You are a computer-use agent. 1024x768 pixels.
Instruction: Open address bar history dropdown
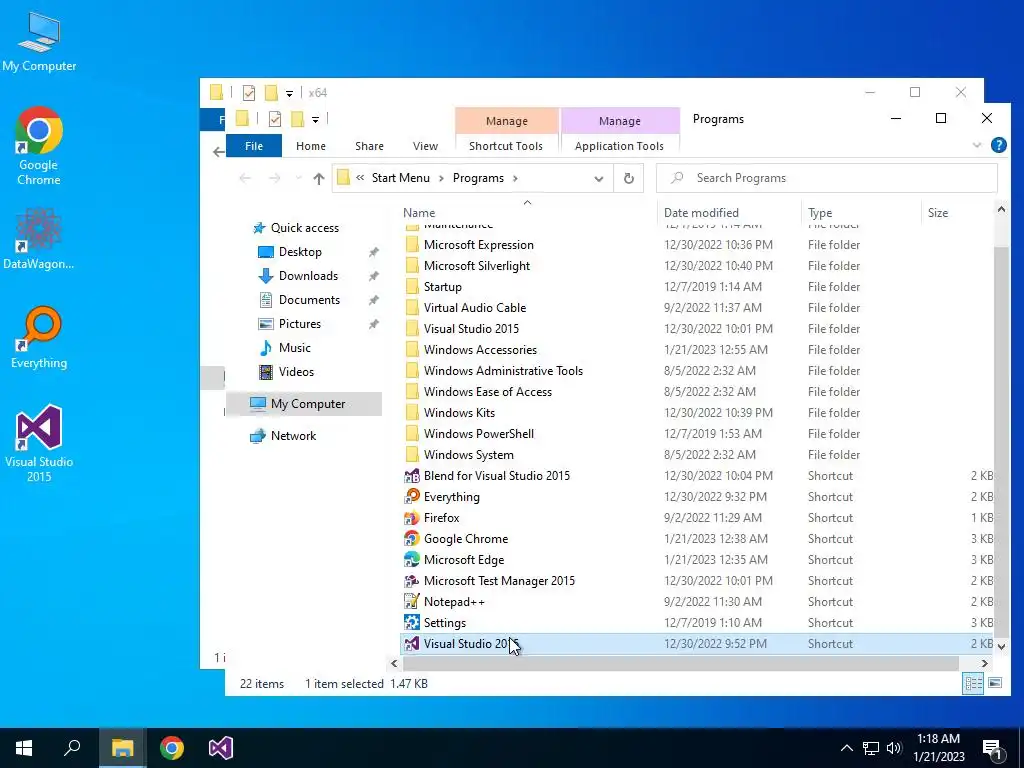[598, 178]
